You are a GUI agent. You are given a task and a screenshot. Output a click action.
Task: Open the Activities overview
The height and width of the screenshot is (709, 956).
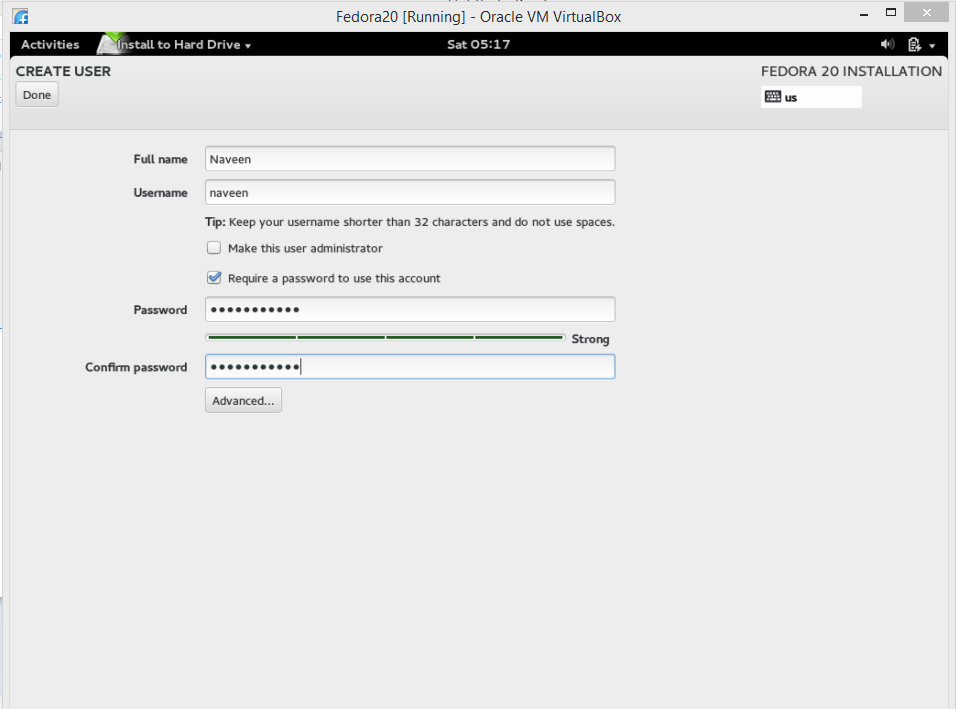click(50, 45)
